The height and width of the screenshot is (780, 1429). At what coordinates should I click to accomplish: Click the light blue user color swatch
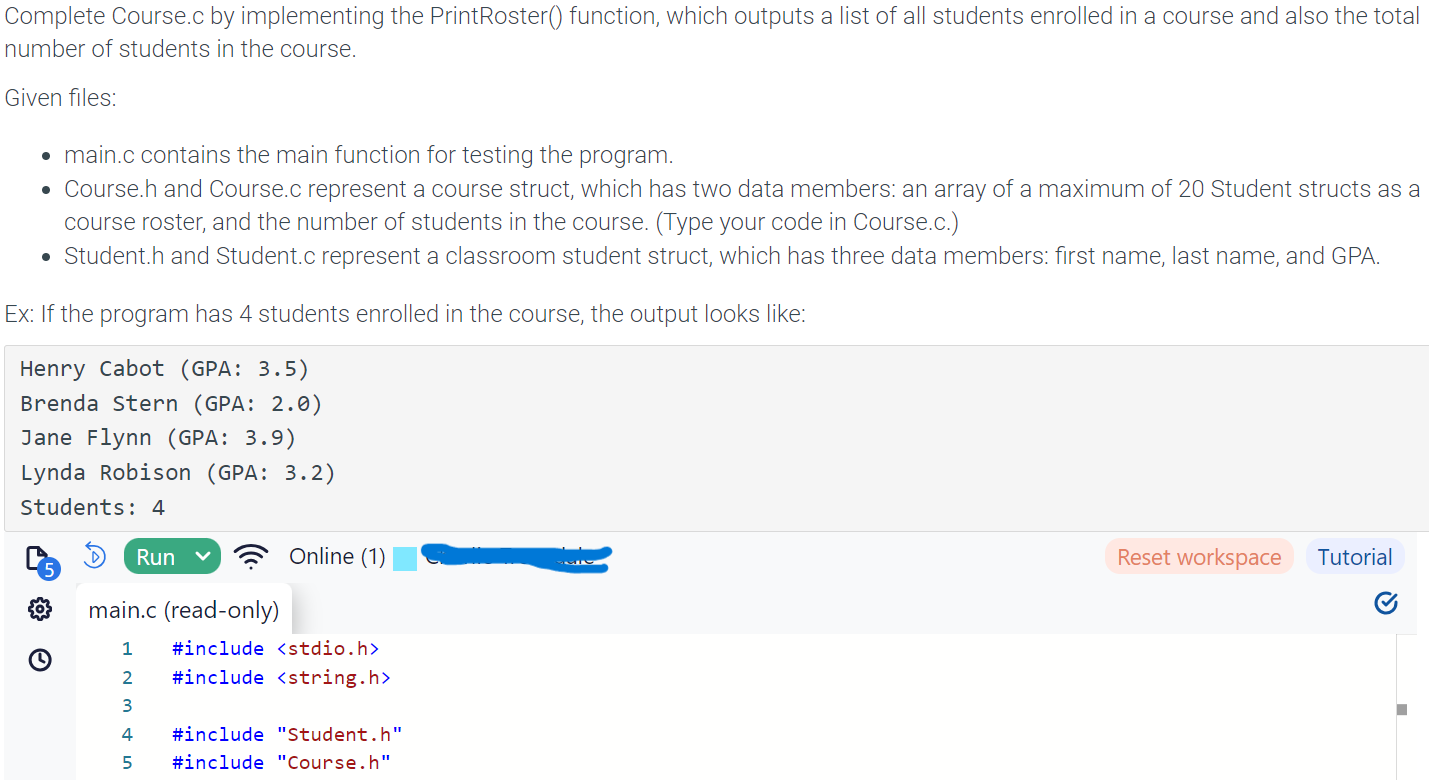pos(405,559)
